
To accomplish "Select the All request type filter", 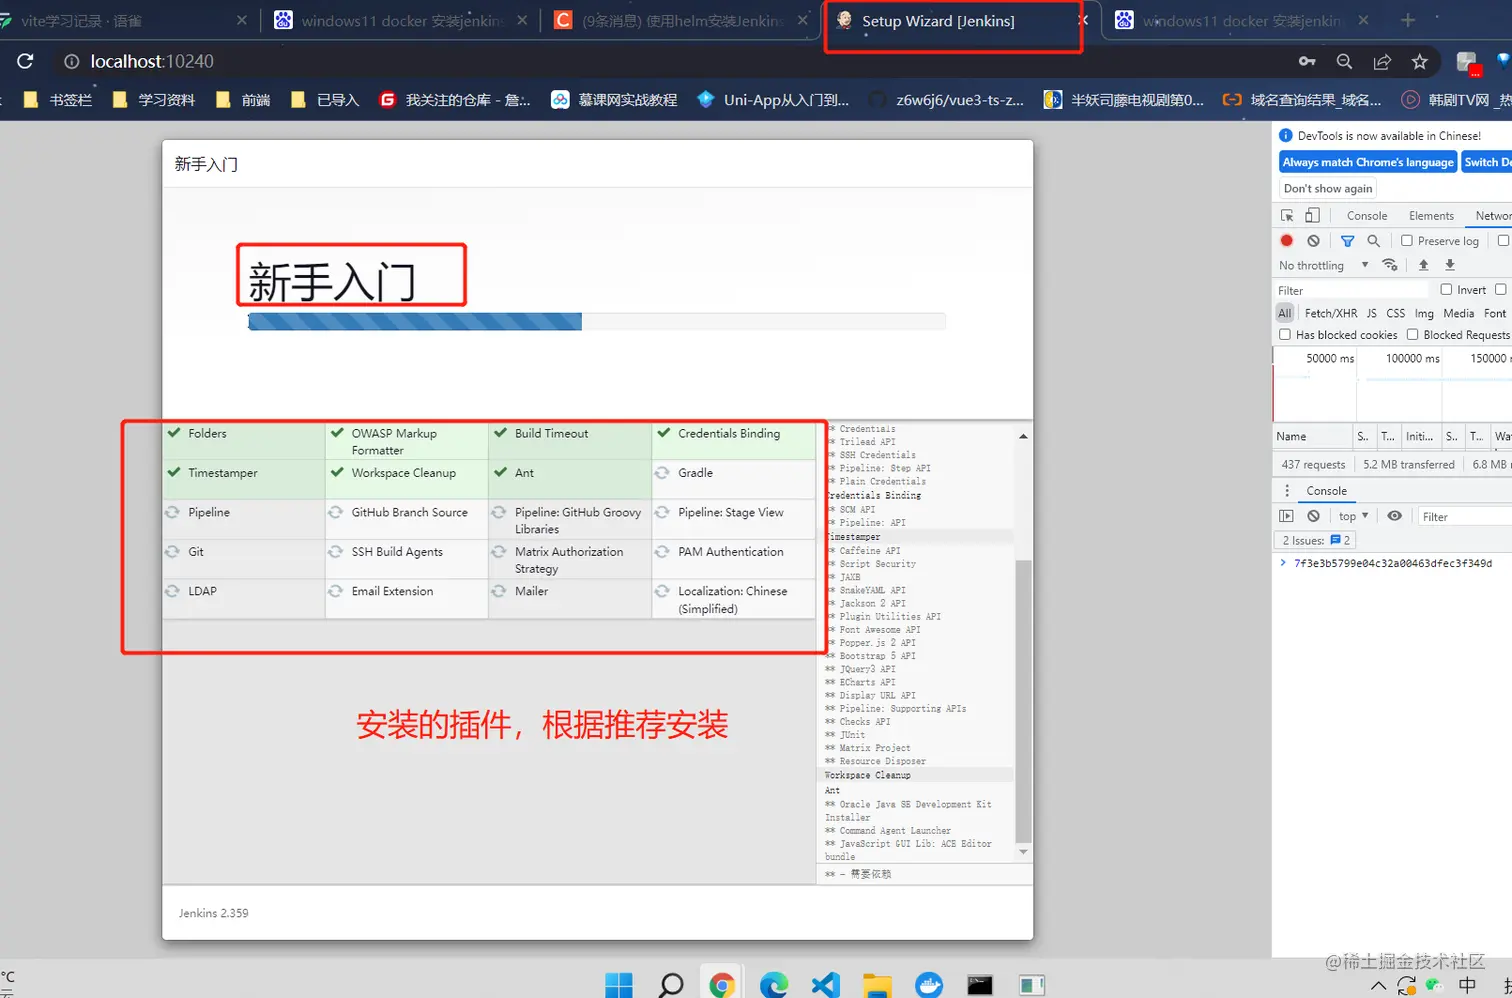I will pos(1285,313).
